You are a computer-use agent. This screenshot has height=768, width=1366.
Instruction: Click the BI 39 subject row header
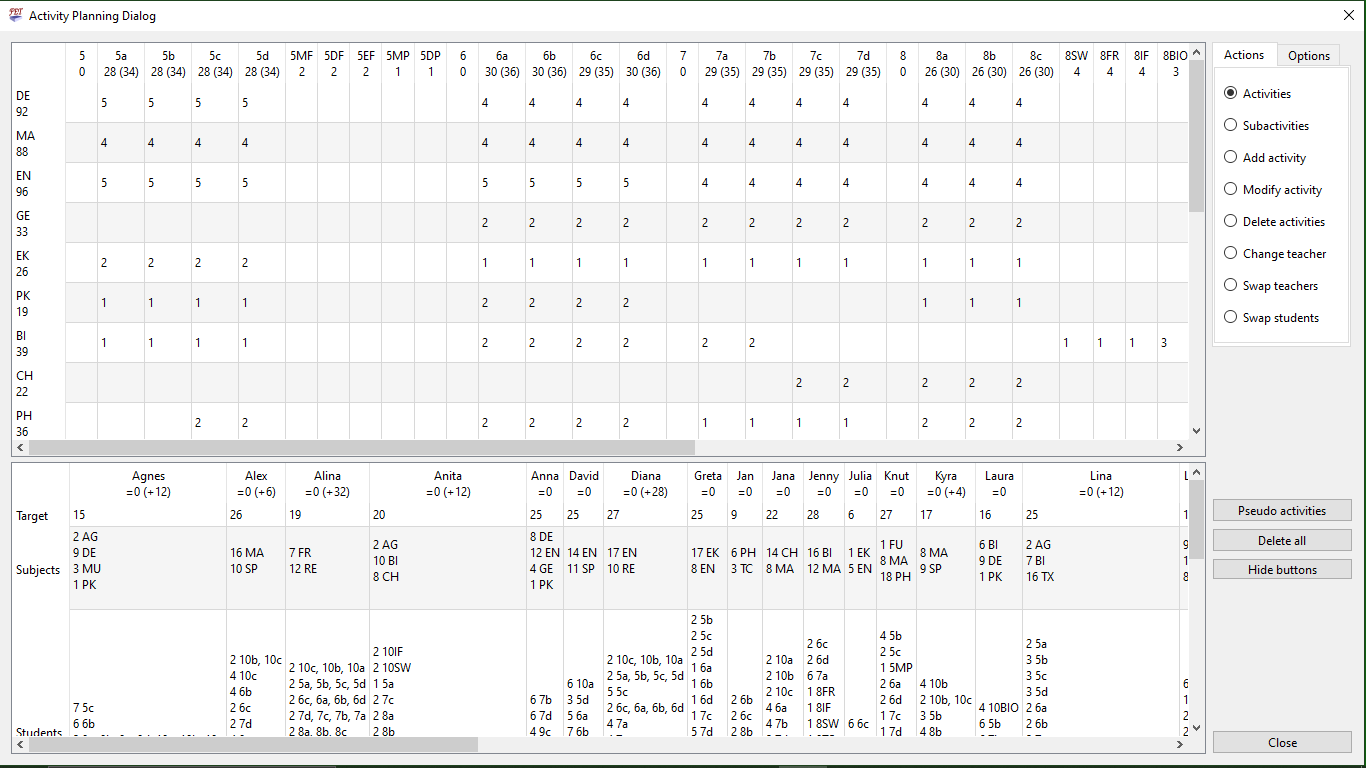(x=39, y=343)
